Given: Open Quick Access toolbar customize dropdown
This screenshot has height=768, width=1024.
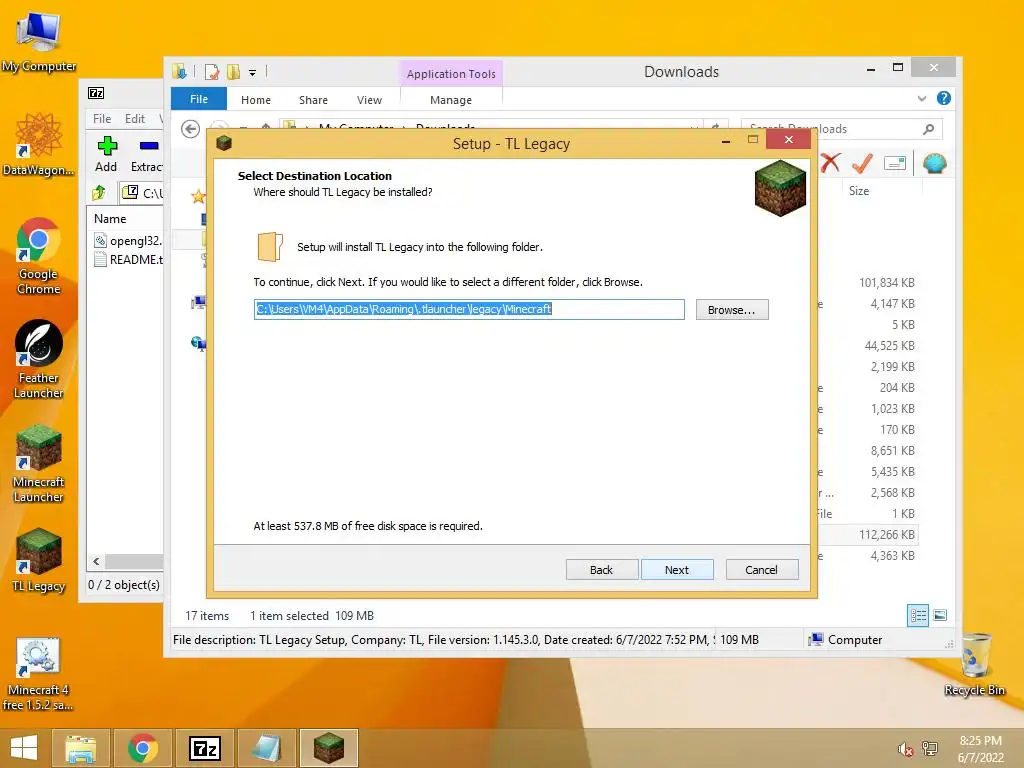Looking at the screenshot, I should pyautogui.click(x=252, y=72).
